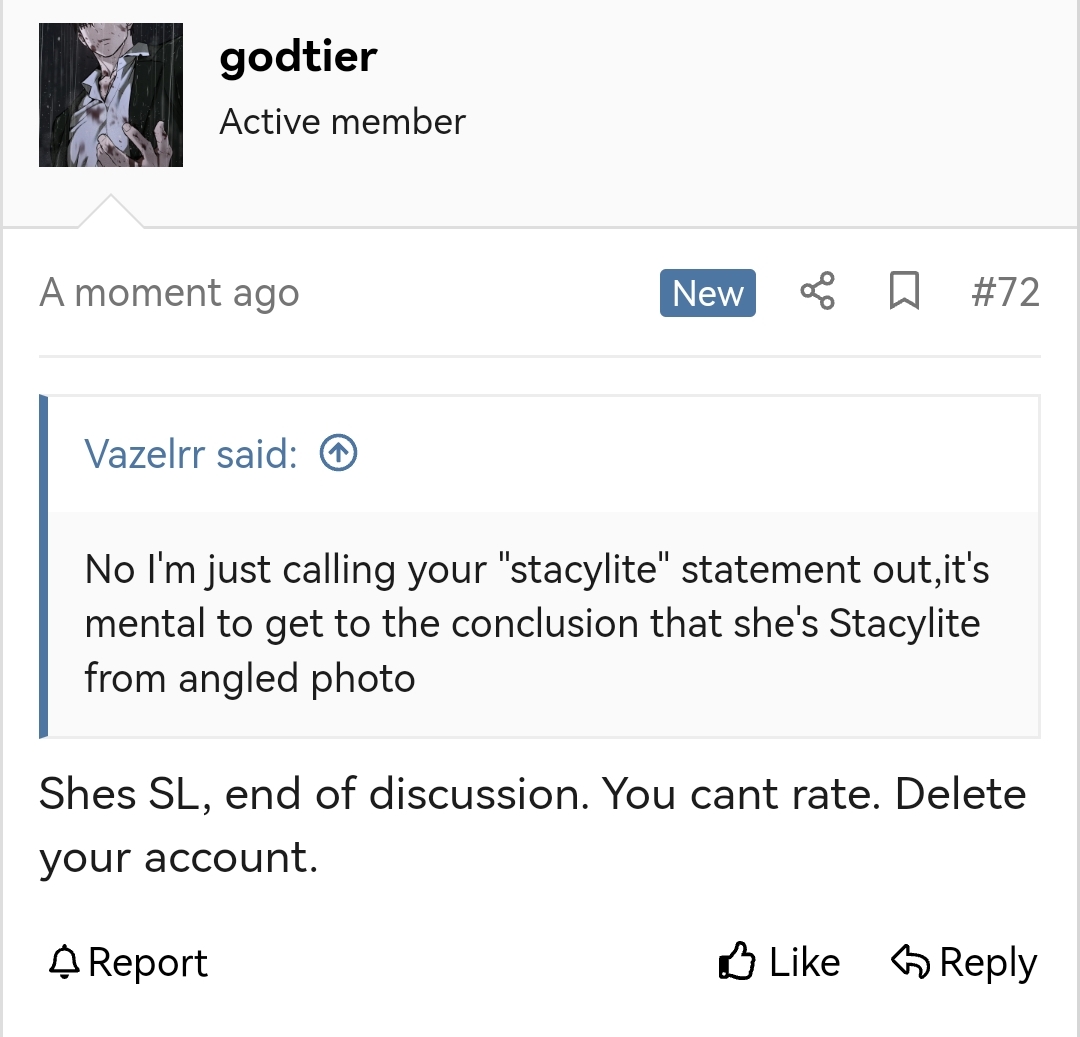The height and width of the screenshot is (1037, 1080).
Task: Open the #72 post permalink
Action: click(1005, 293)
